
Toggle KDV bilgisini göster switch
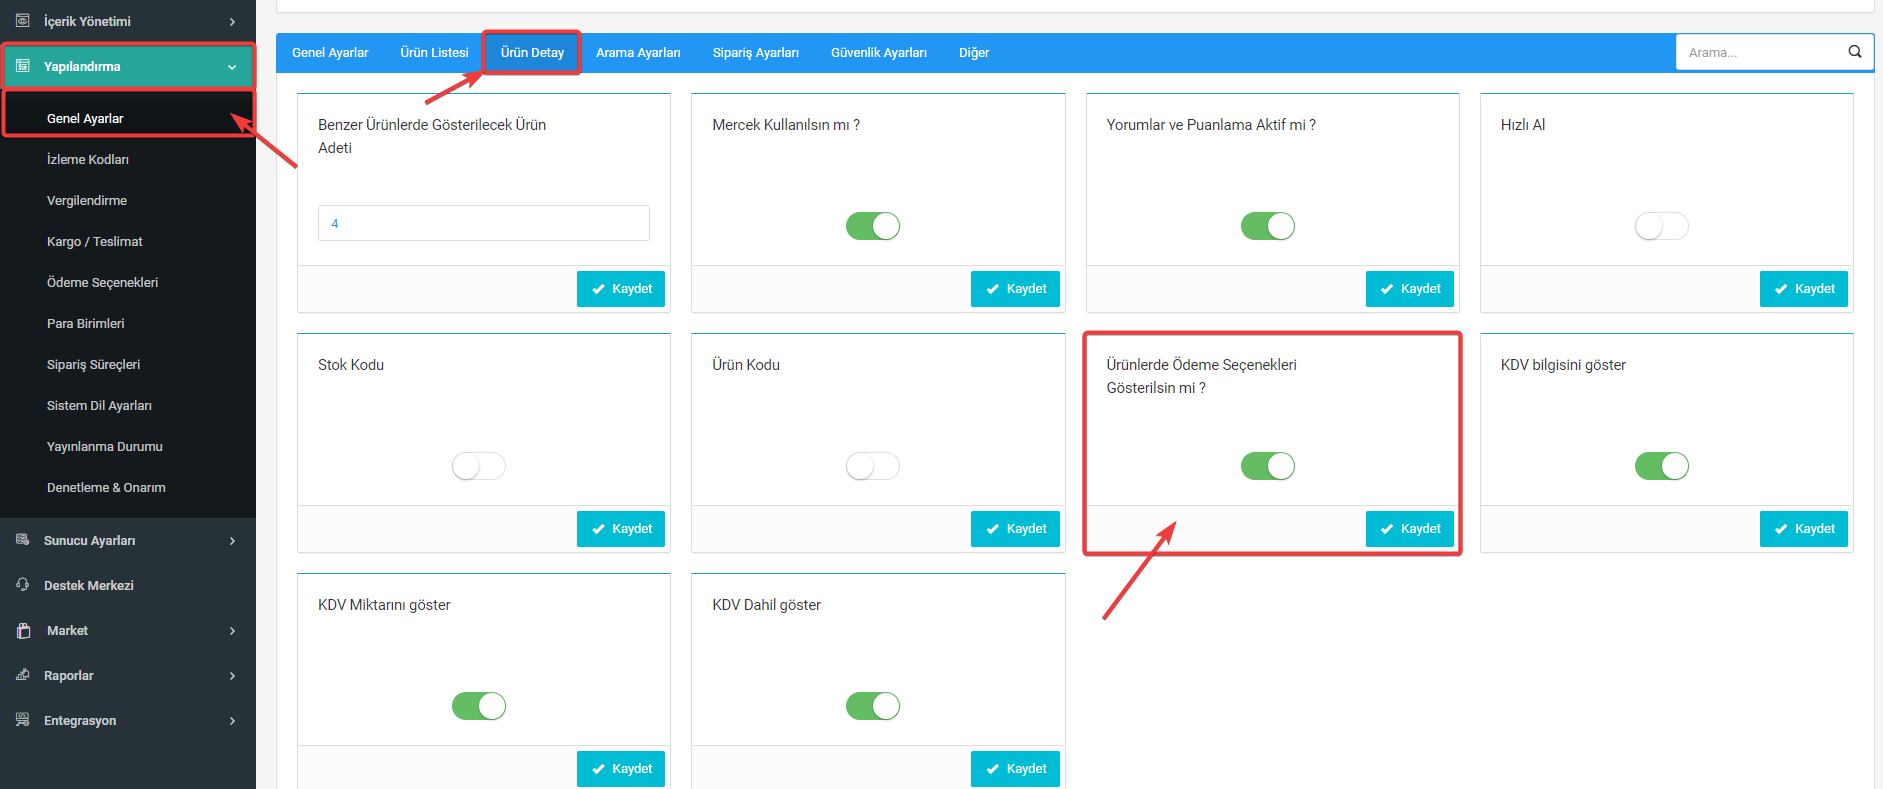1661,466
